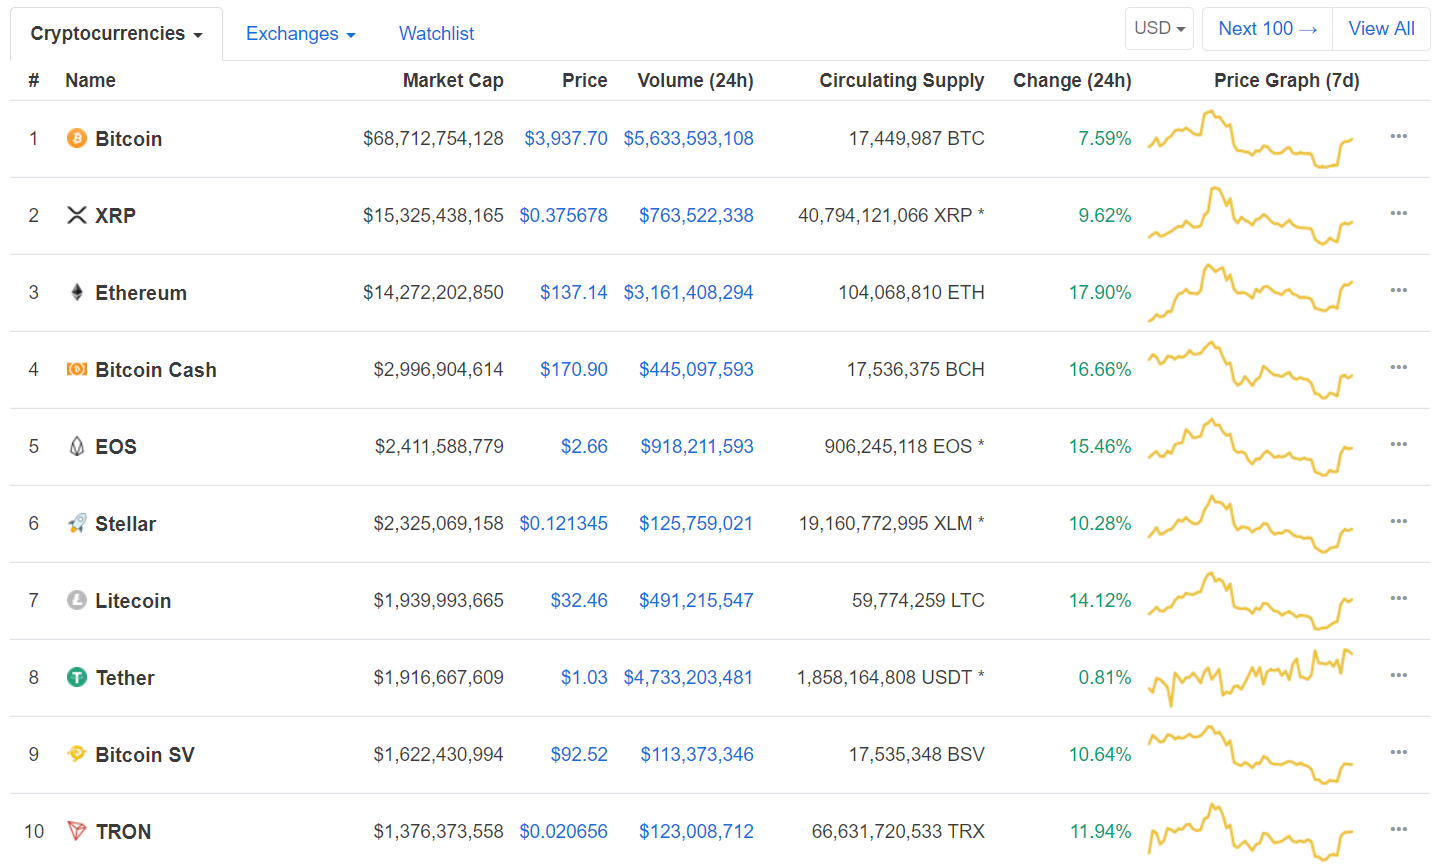
Task: Open the Ethereum name link
Action: click(x=141, y=293)
